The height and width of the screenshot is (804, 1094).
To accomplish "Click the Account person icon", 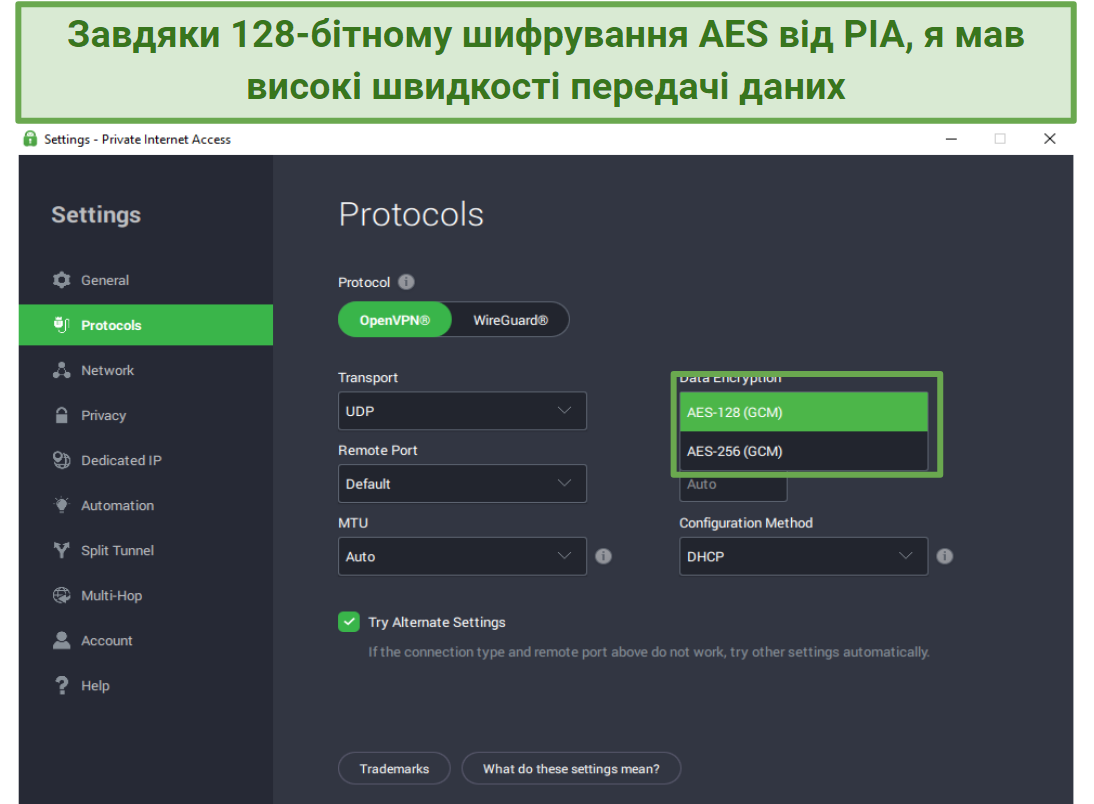I will (x=61, y=640).
